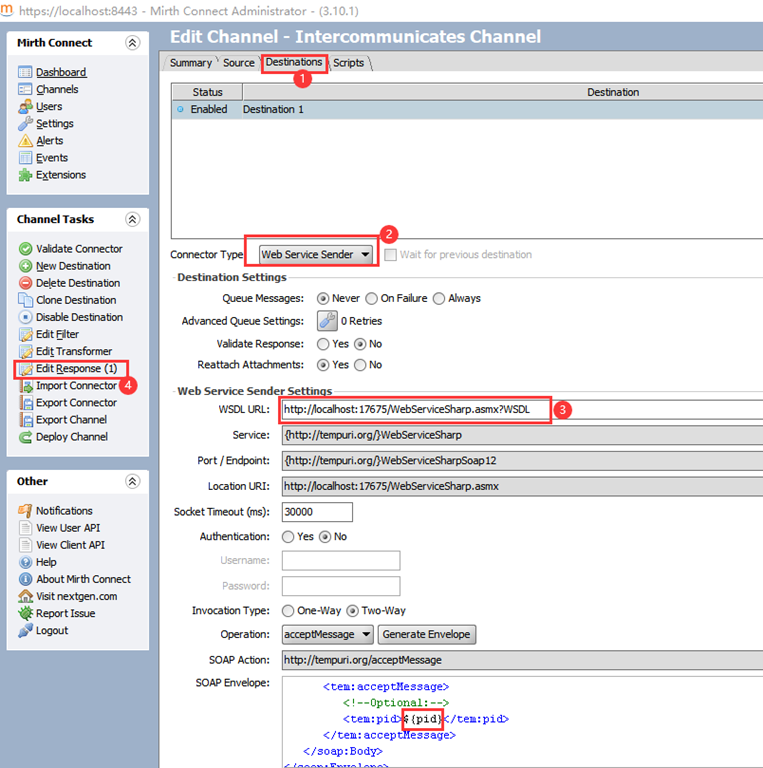The height and width of the screenshot is (768, 763).
Task: Click the Channels list icon
Action: pos(25,89)
